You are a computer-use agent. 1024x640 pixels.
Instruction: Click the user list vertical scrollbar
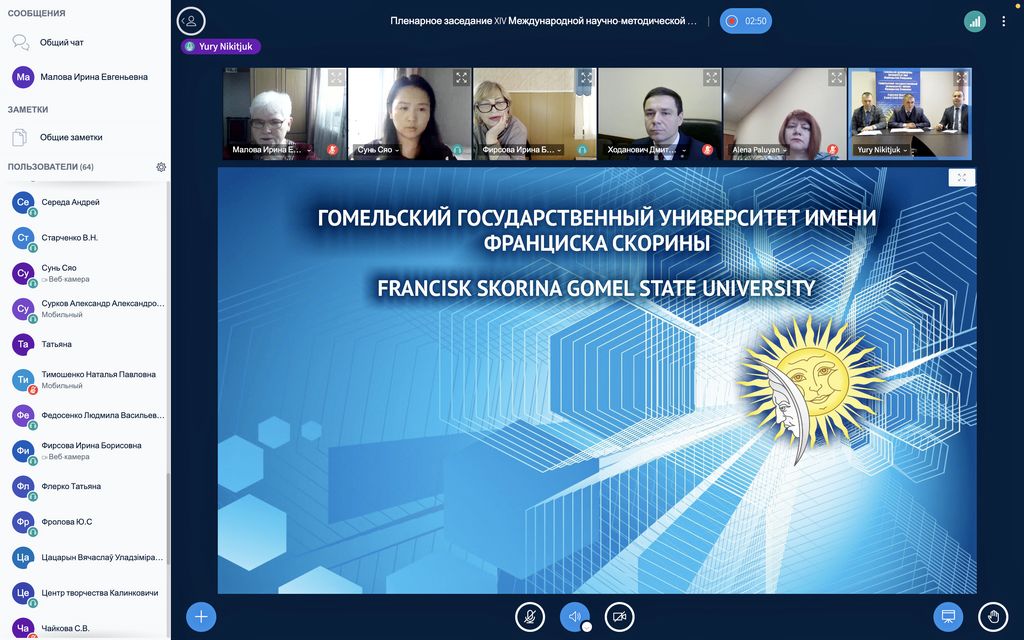167,400
